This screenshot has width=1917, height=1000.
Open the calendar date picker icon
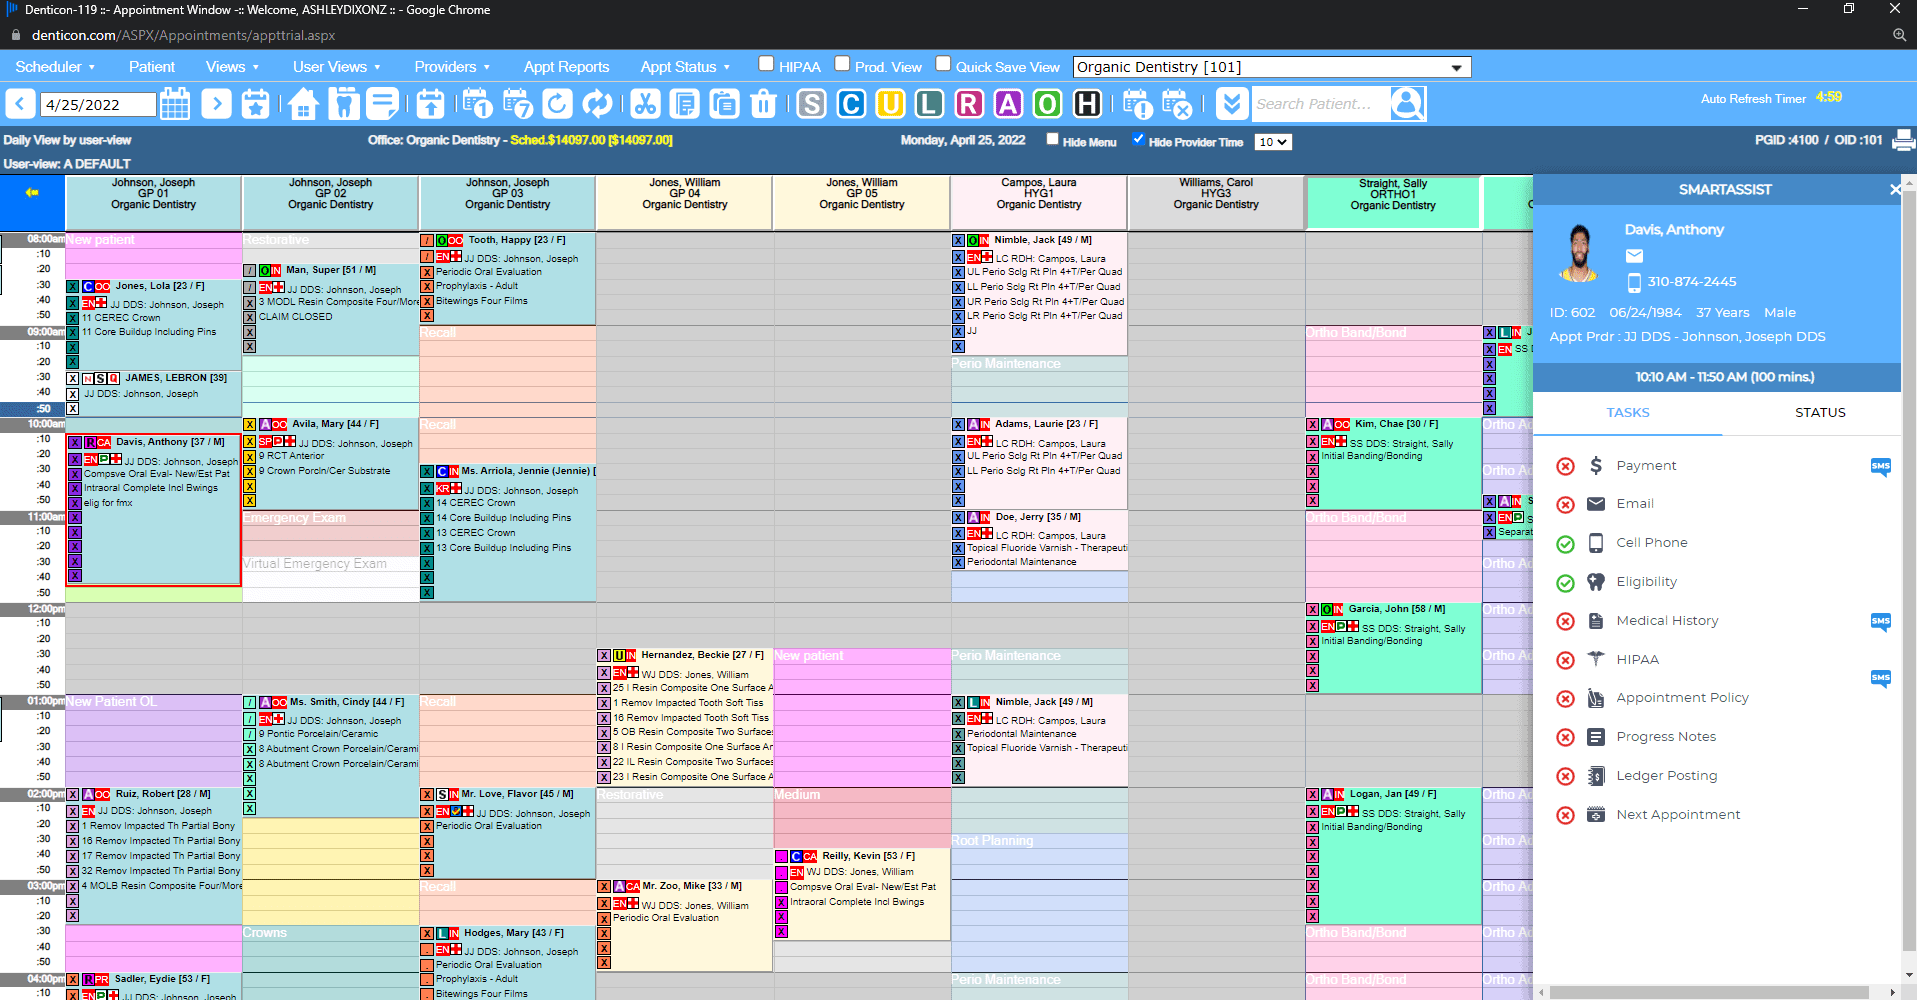tap(175, 104)
